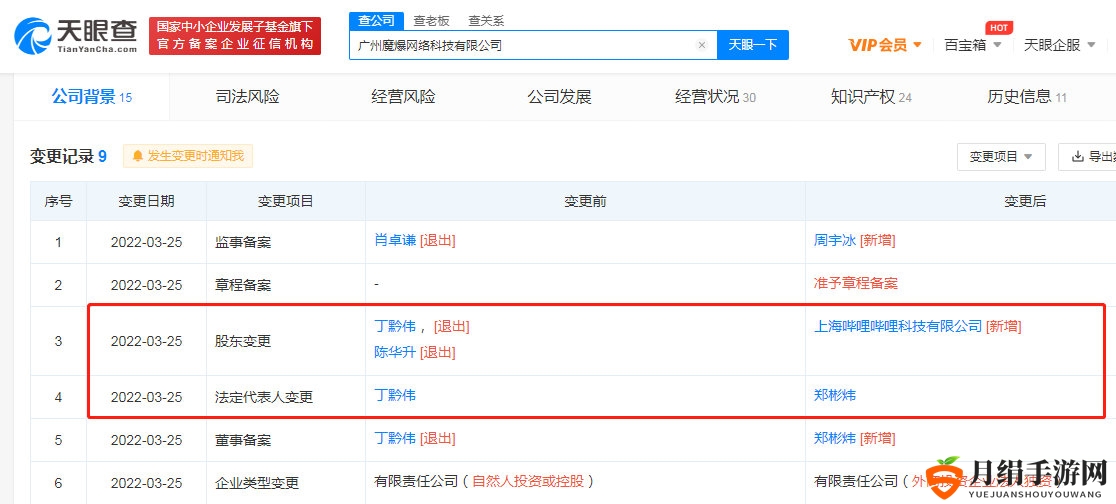
Task: Clear the search box with X icon
Action: click(x=702, y=45)
